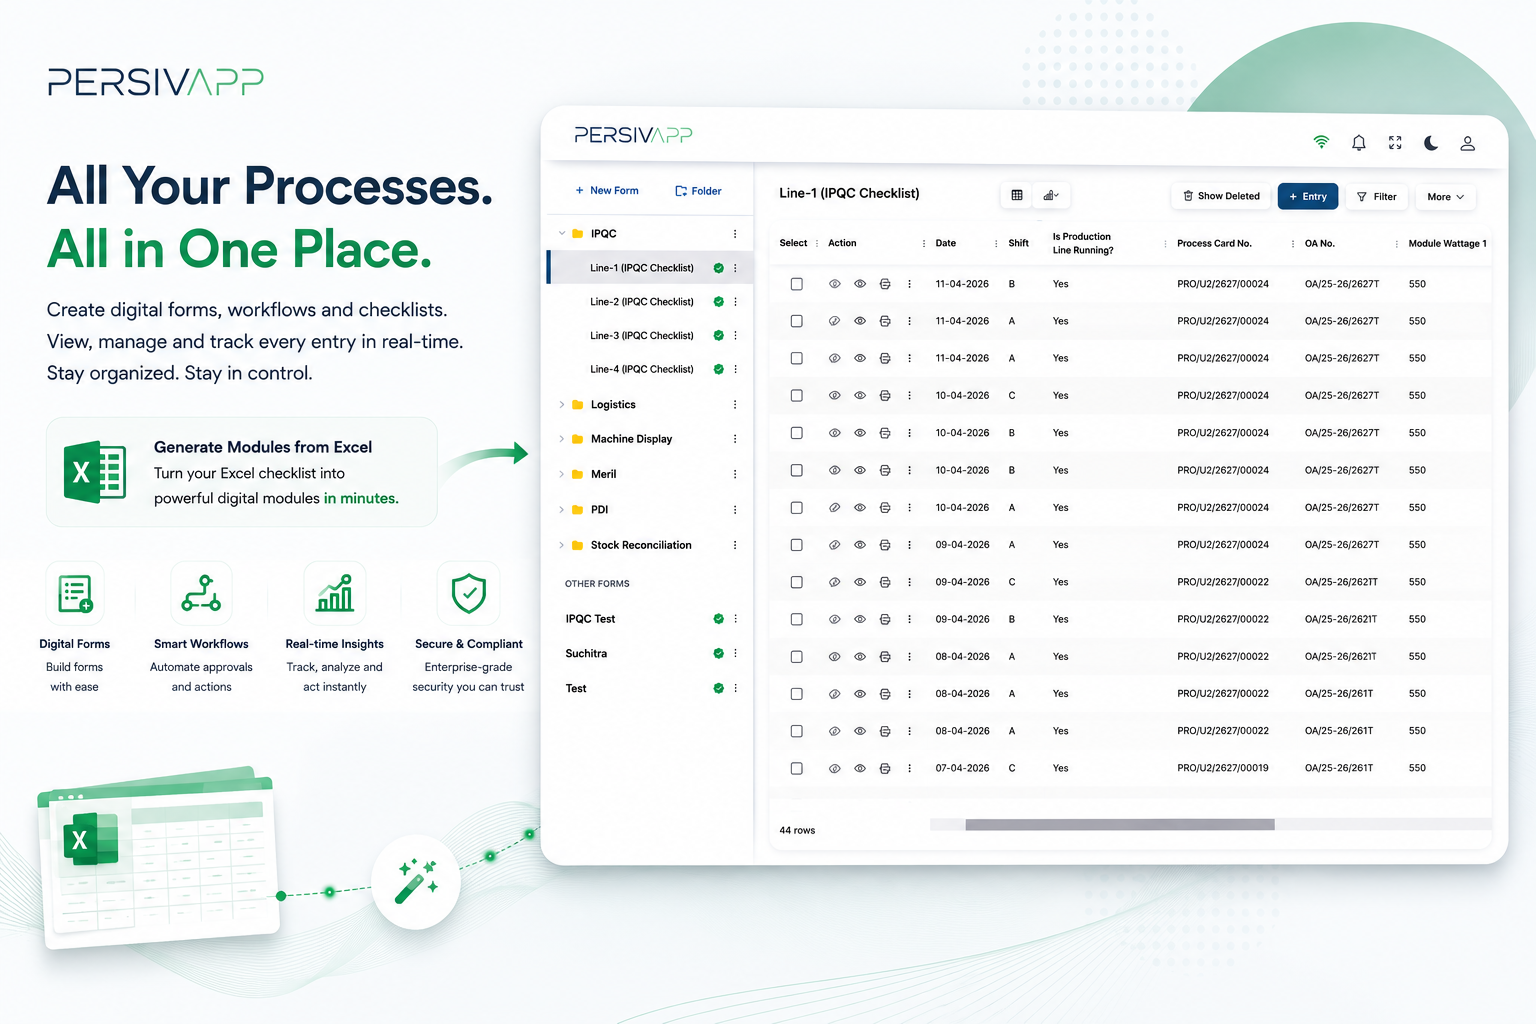
Task: Open the More dropdown
Action: pos(1446,197)
